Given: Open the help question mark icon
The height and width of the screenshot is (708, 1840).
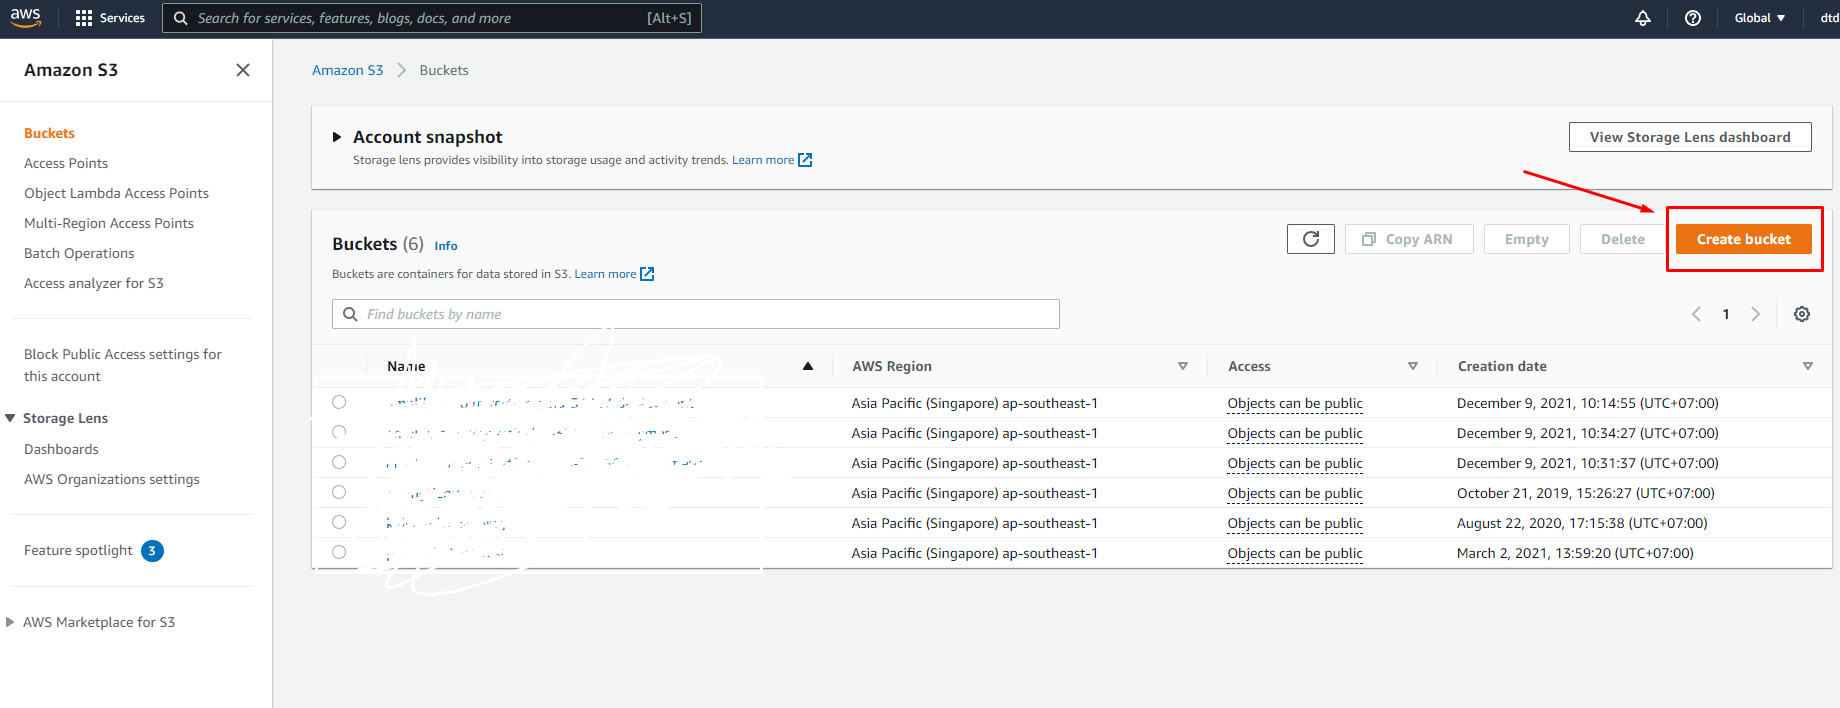Looking at the screenshot, I should (1693, 18).
